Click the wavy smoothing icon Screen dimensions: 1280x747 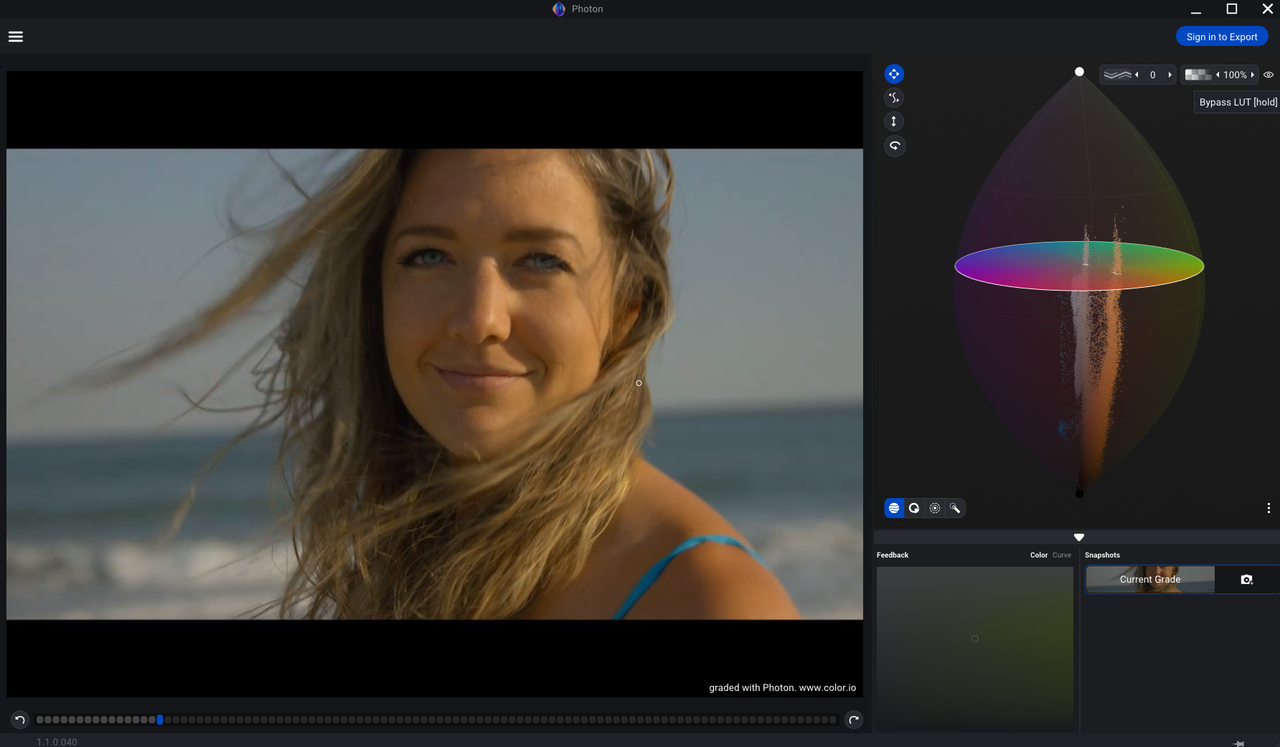[1117, 75]
